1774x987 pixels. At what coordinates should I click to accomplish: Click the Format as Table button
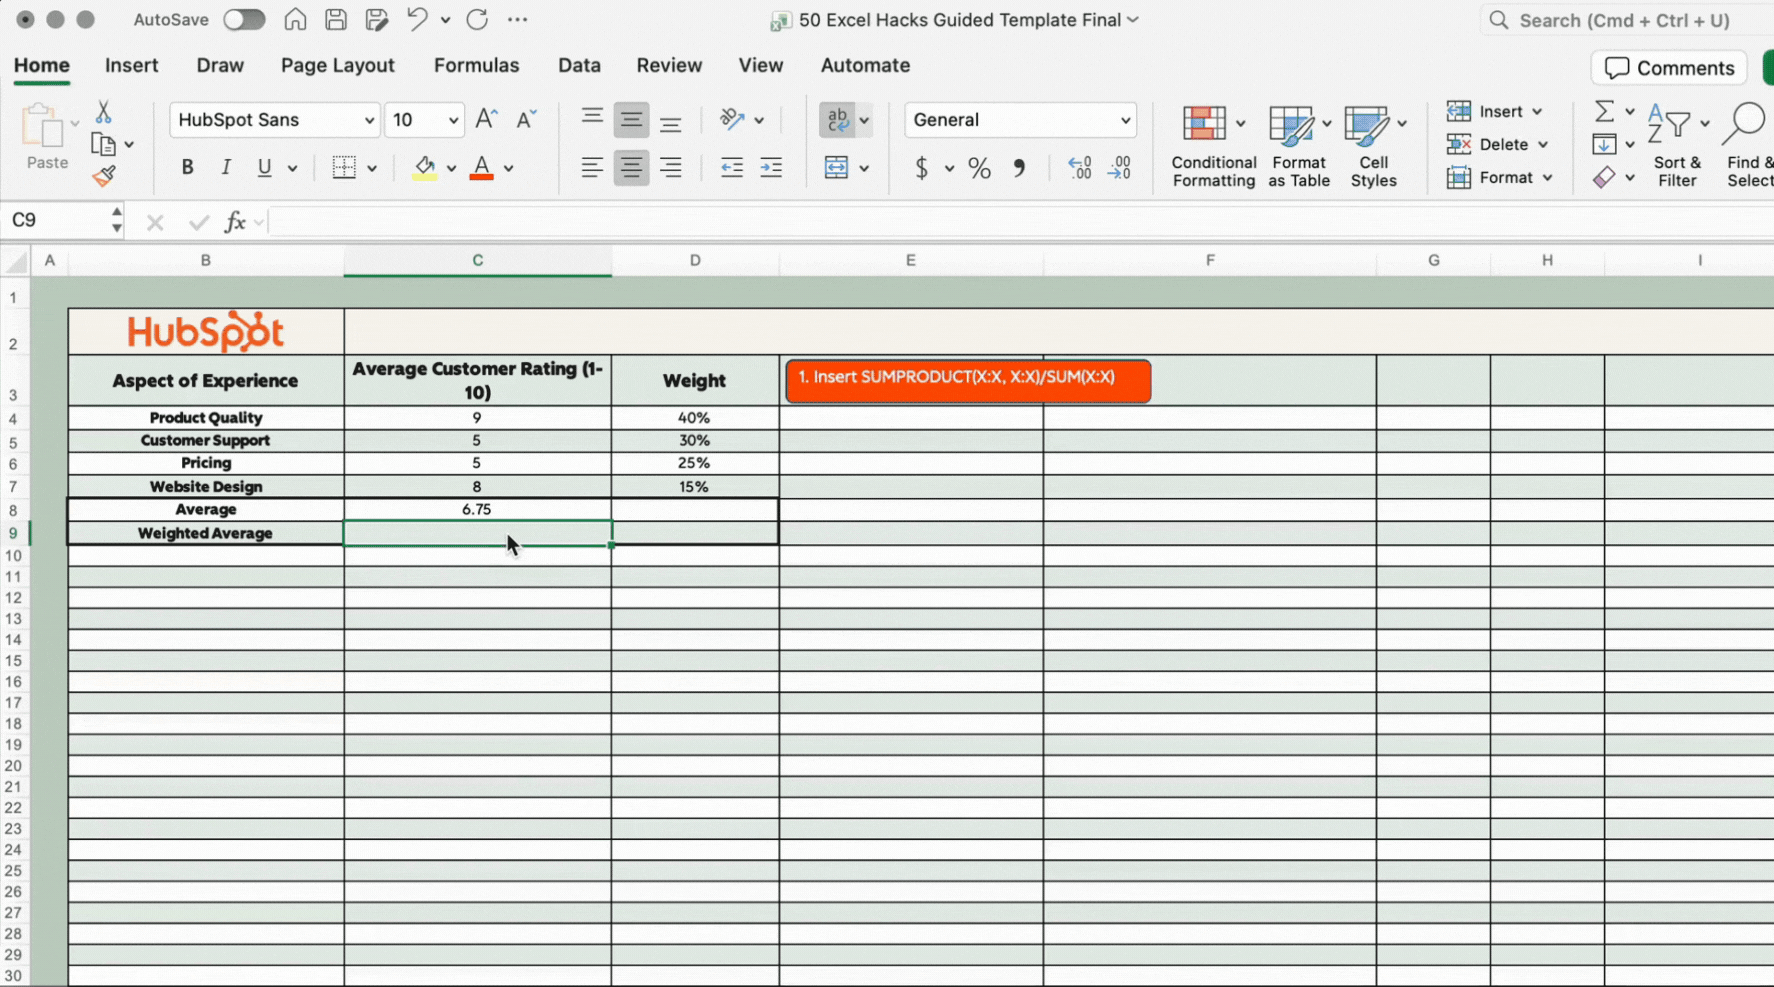click(1298, 146)
